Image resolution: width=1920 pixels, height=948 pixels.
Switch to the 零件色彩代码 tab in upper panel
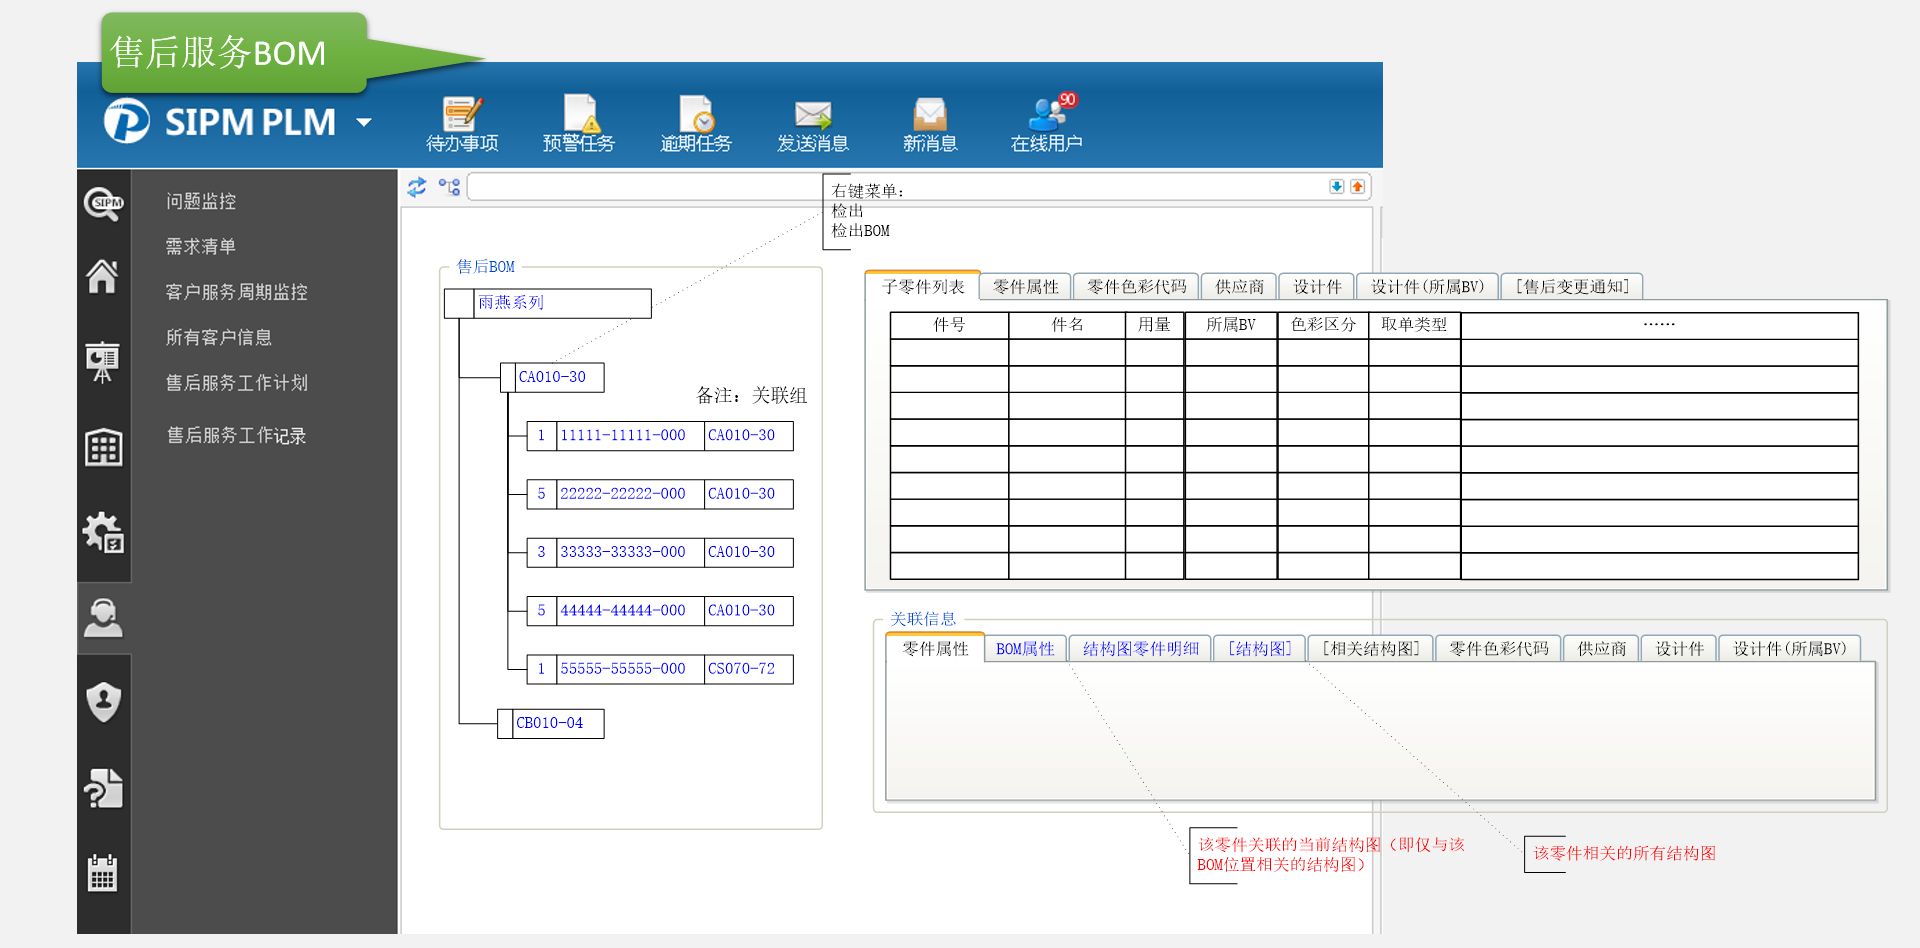pos(1136,287)
